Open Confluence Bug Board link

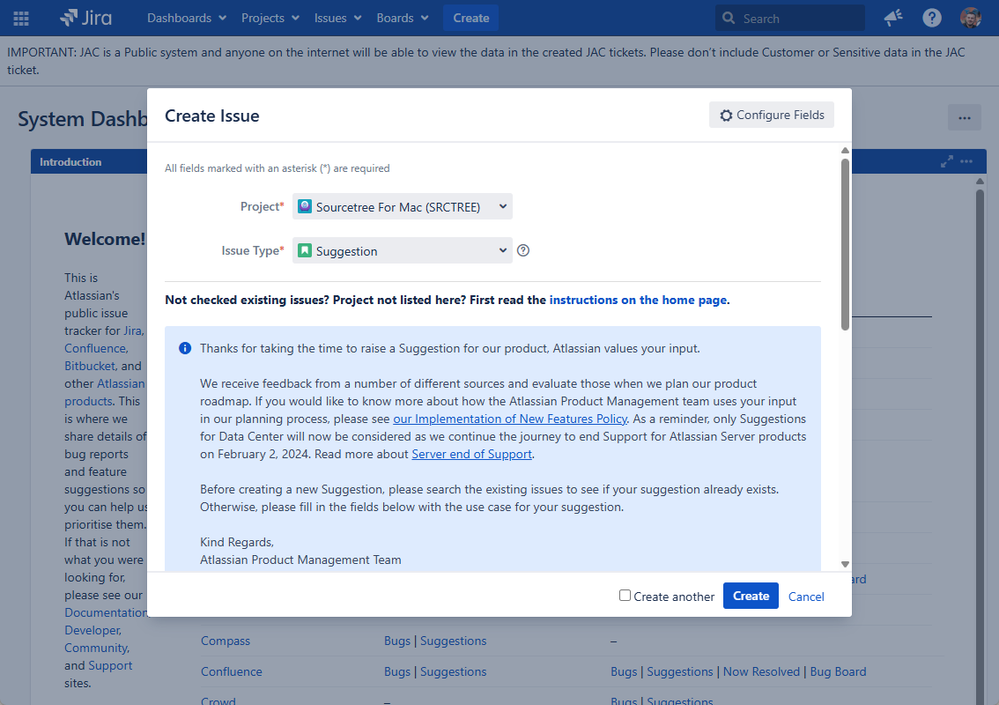[838, 671]
